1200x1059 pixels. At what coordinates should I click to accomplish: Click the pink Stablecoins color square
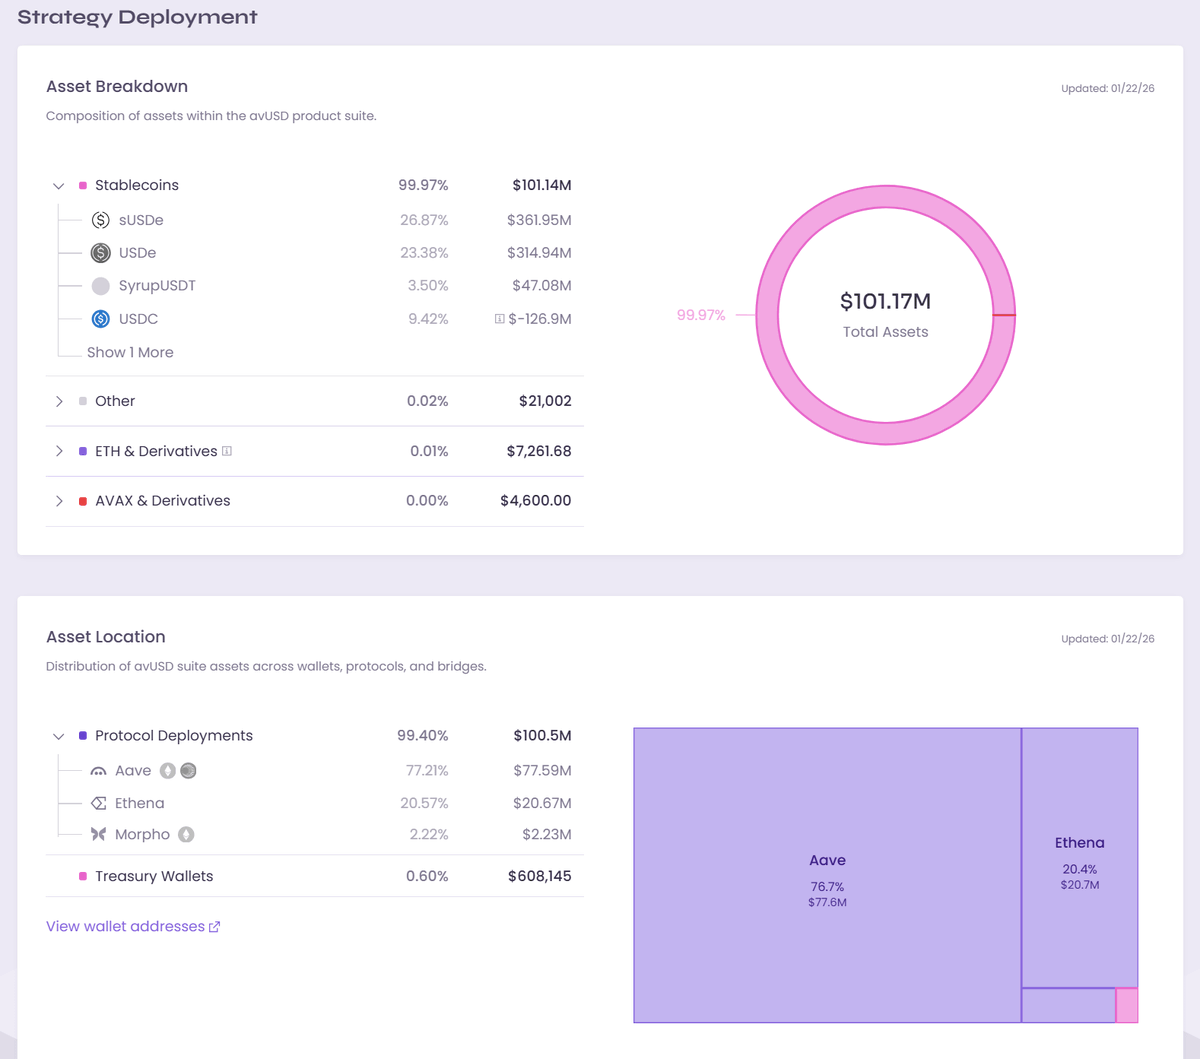(82, 185)
